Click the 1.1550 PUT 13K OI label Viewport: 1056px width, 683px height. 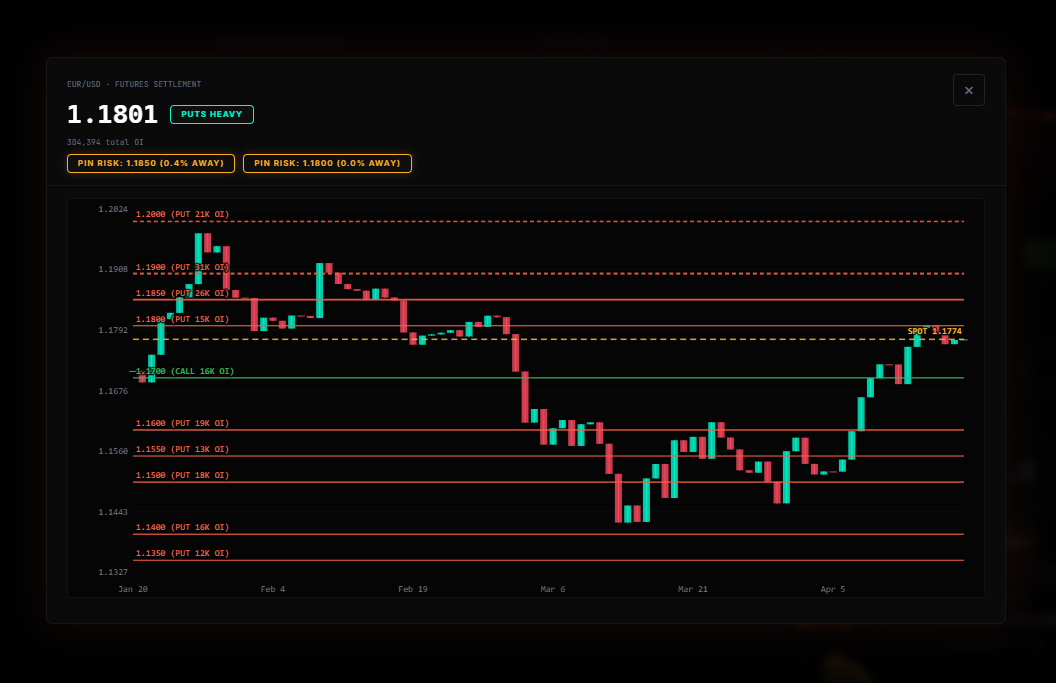coord(182,449)
